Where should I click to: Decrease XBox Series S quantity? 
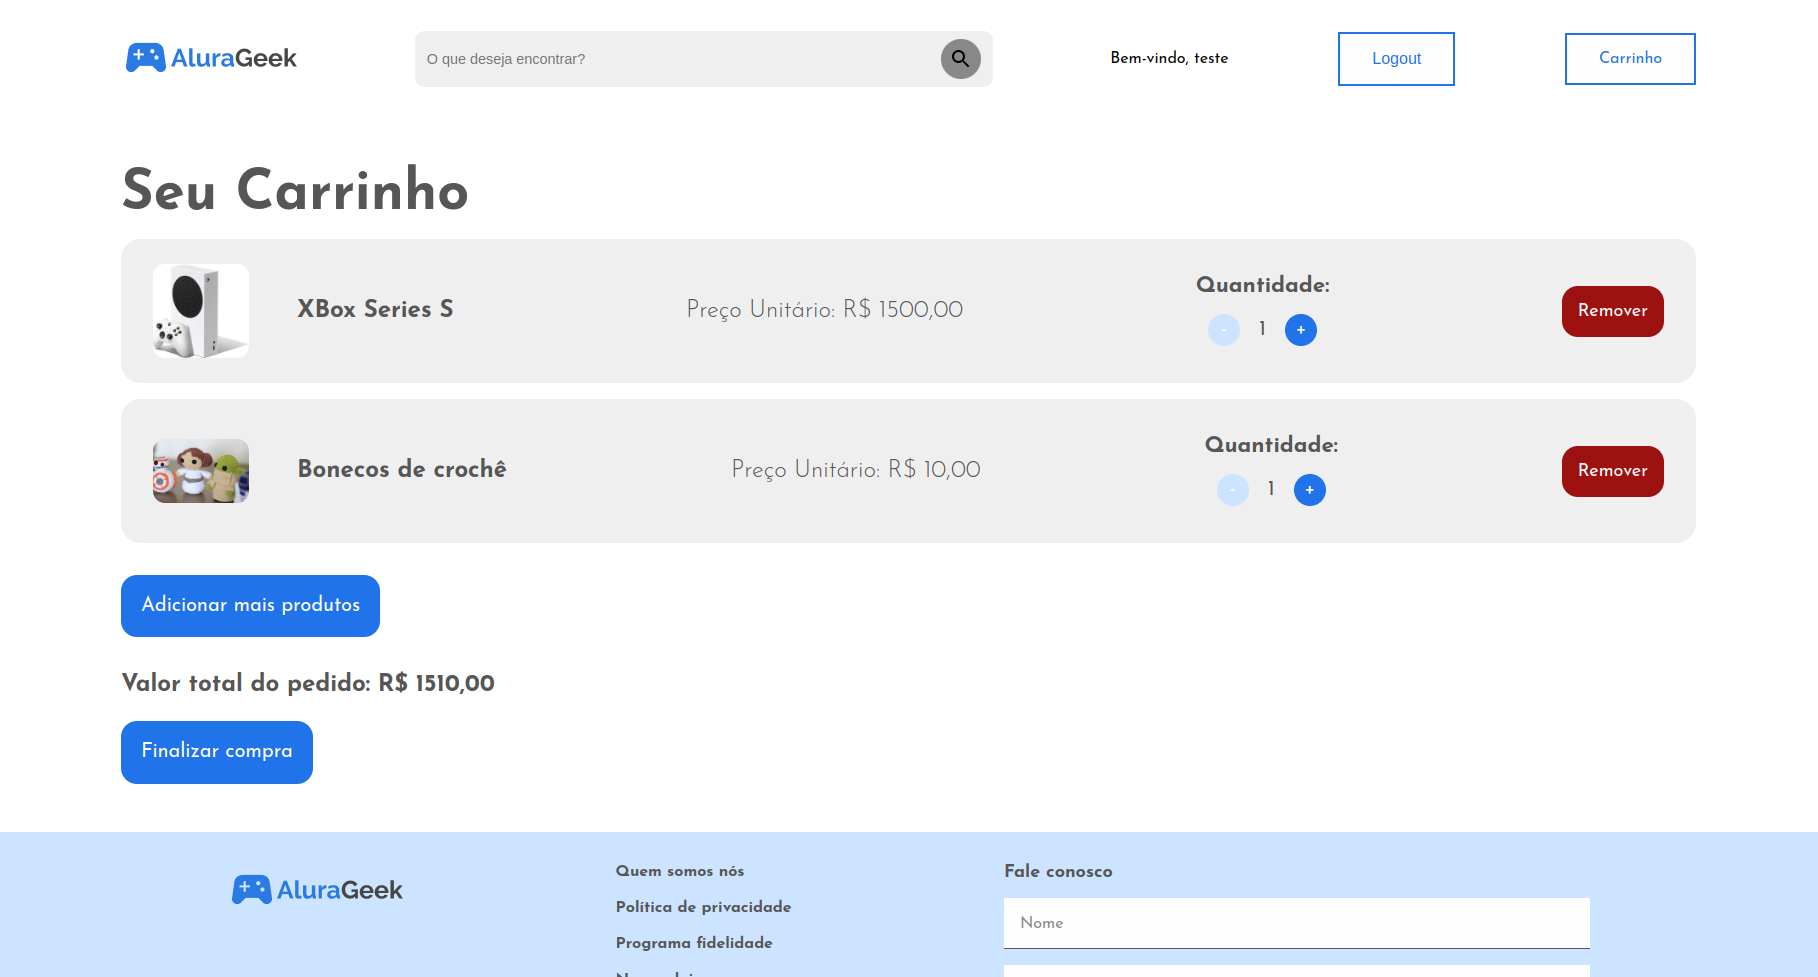pos(1224,330)
